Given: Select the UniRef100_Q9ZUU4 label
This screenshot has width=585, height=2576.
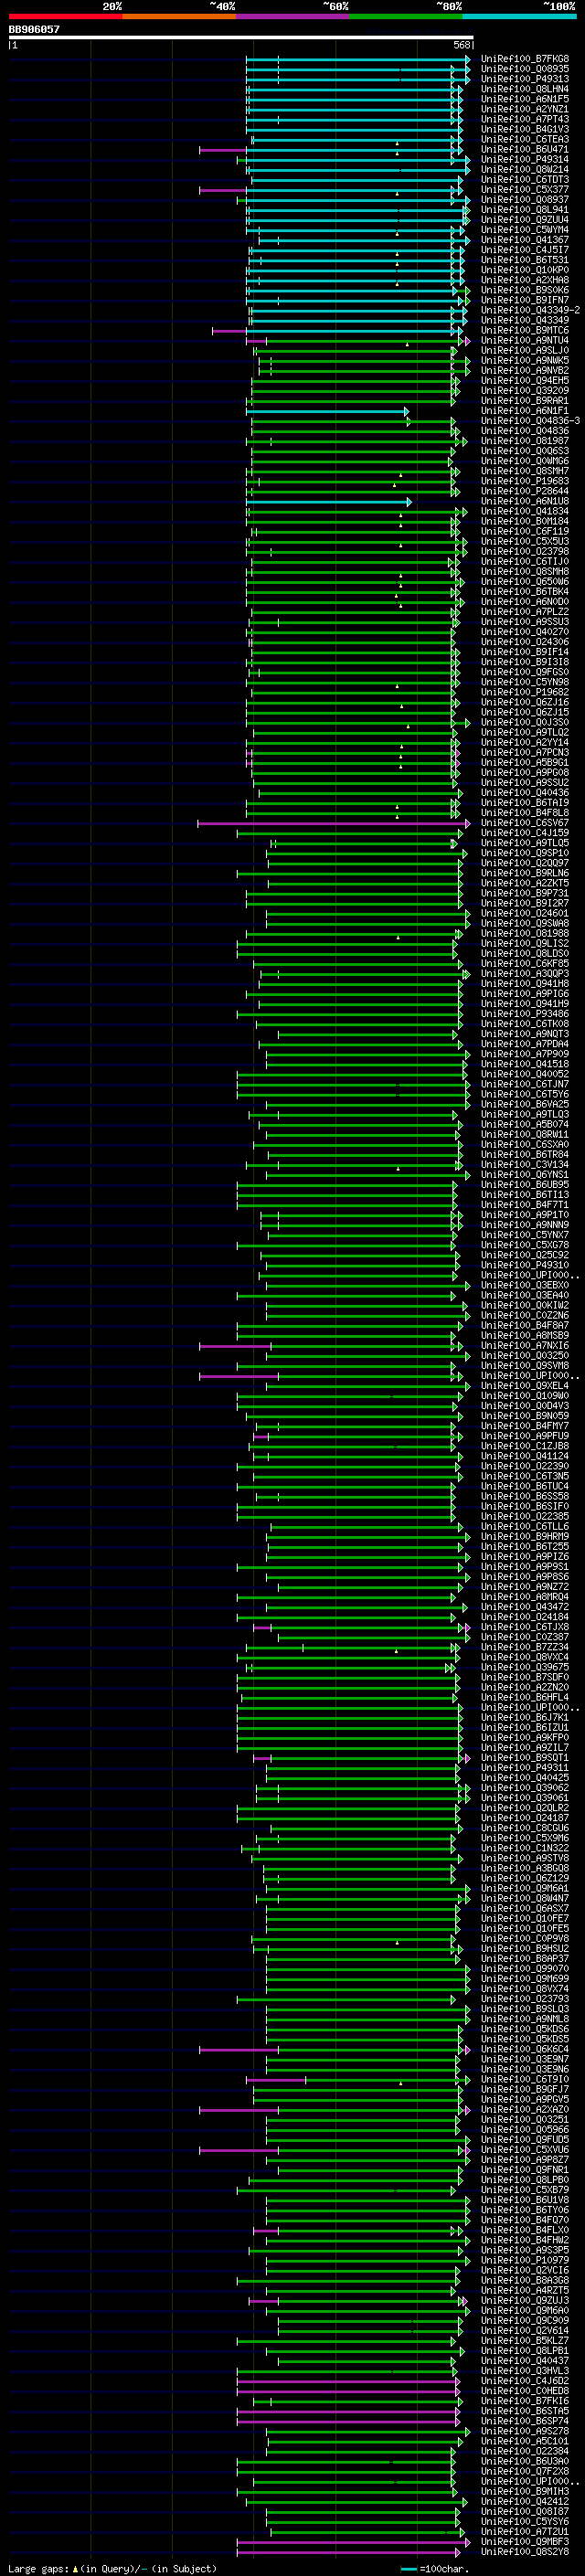Looking at the screenshot, I should (525, 220).
